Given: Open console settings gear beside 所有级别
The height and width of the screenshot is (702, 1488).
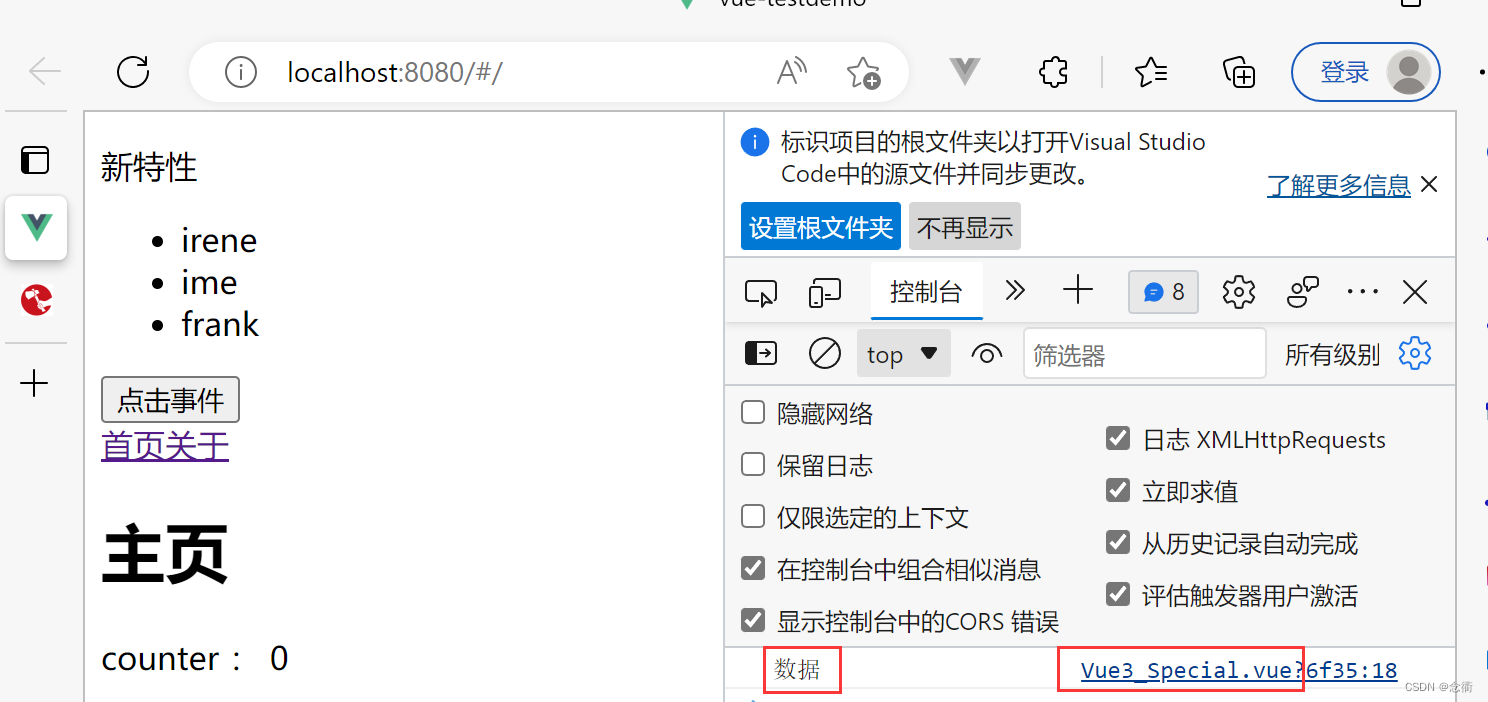Looking at the screenshot, I should click(1415, 354).
